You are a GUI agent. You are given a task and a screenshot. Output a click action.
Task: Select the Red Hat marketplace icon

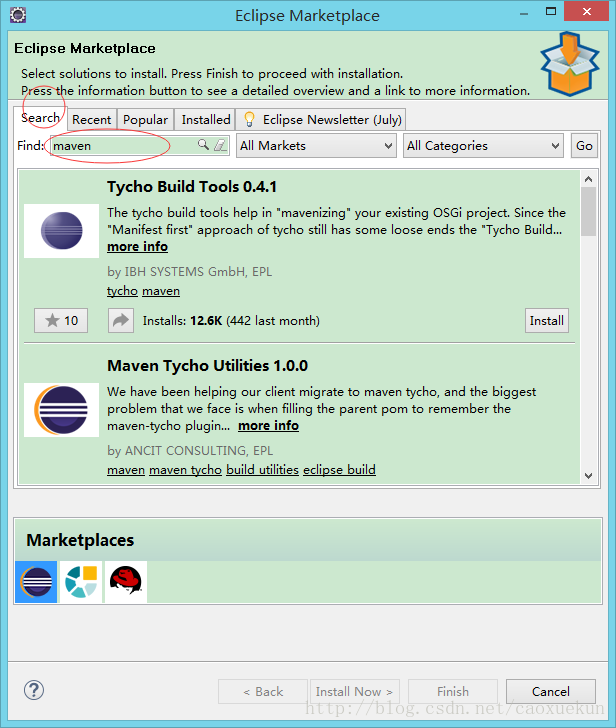pyautogui.click(x=126, y=582)
